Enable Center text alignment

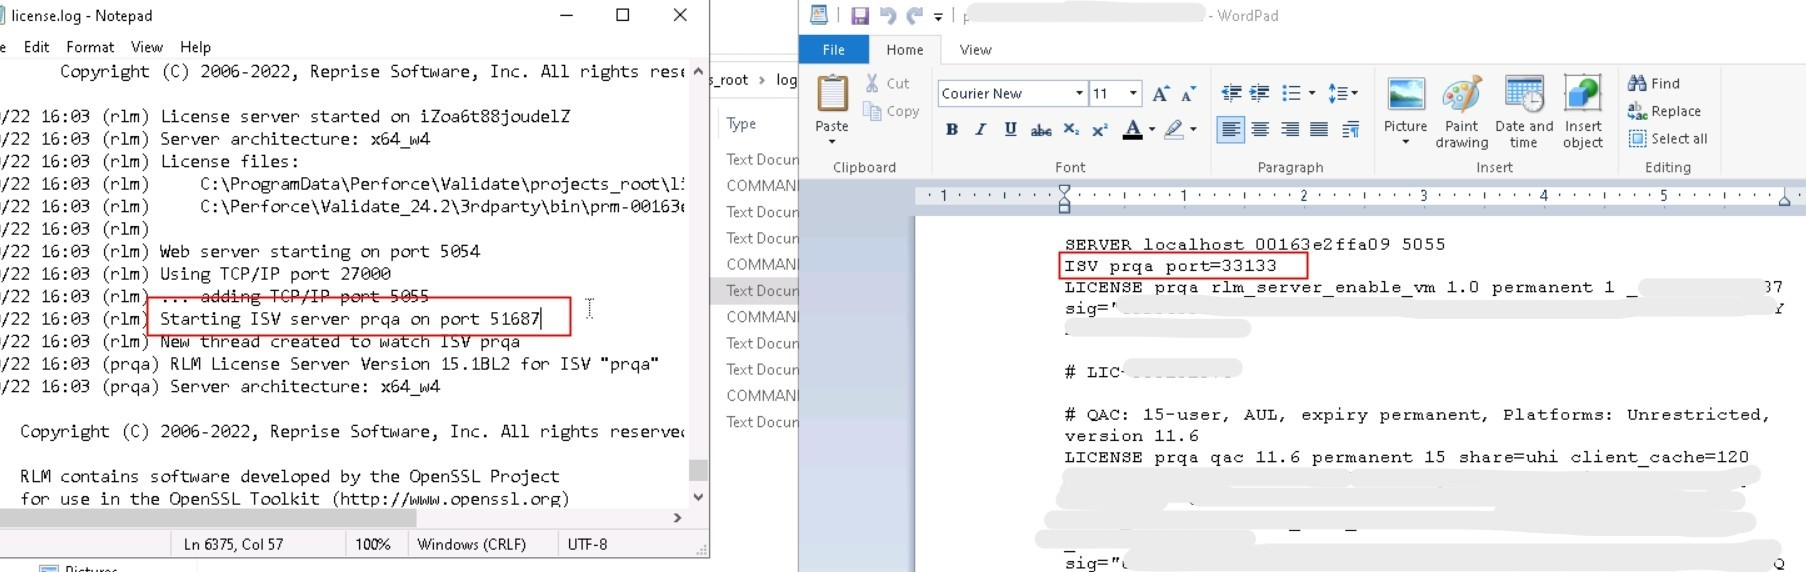pyautogui.click(x=1260, y=130)
